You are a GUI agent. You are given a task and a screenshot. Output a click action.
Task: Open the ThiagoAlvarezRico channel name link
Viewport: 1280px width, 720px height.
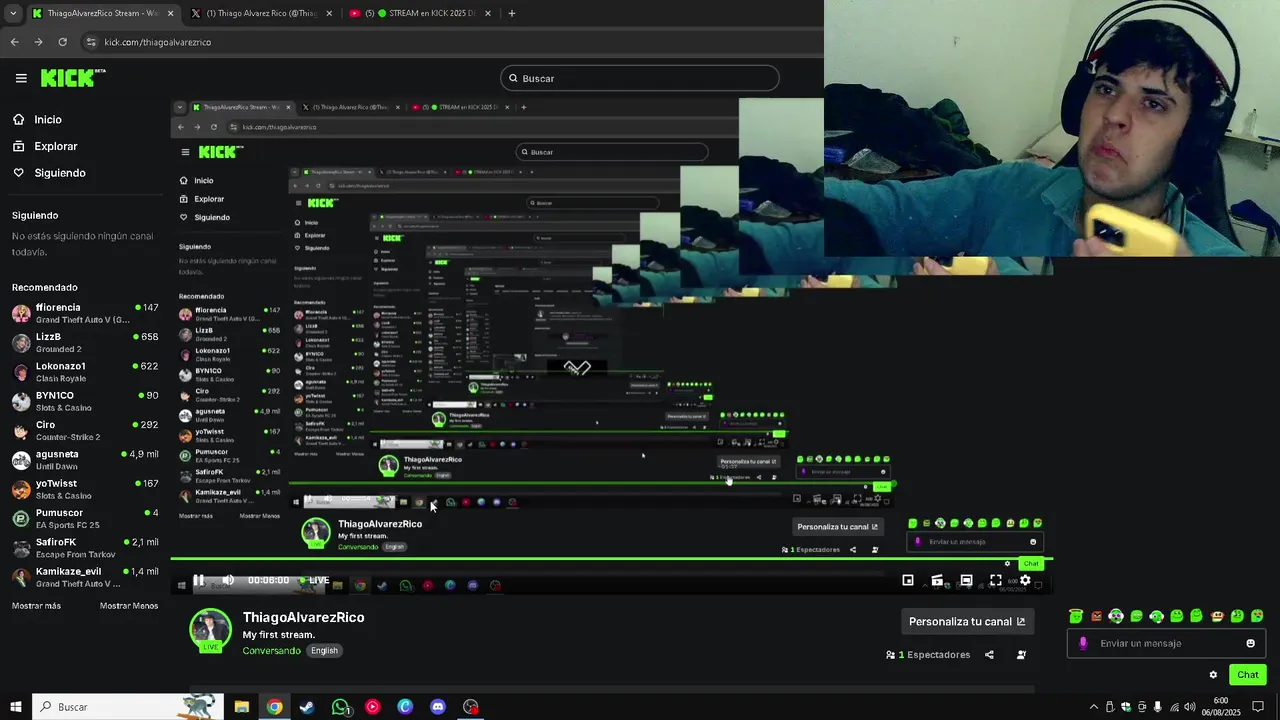(303, 618)
